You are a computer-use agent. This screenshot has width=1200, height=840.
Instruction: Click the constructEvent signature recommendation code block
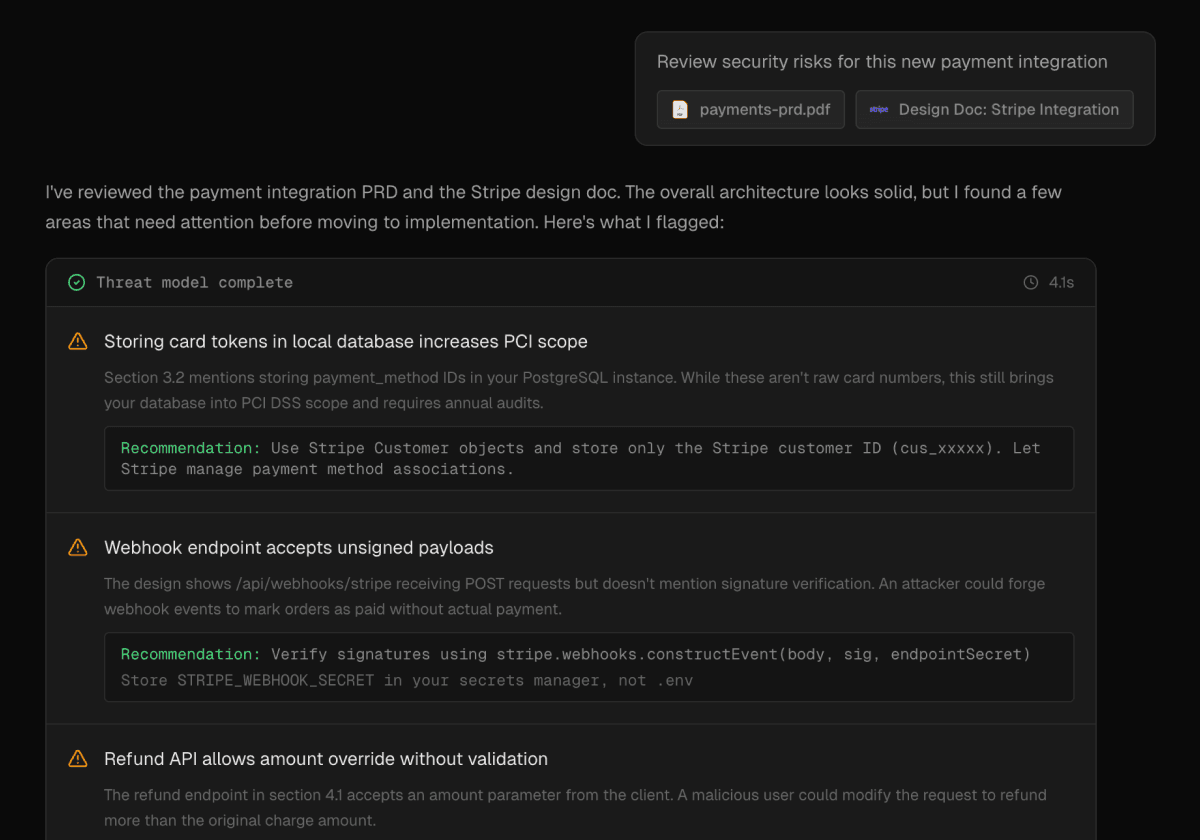pos(589,667)
